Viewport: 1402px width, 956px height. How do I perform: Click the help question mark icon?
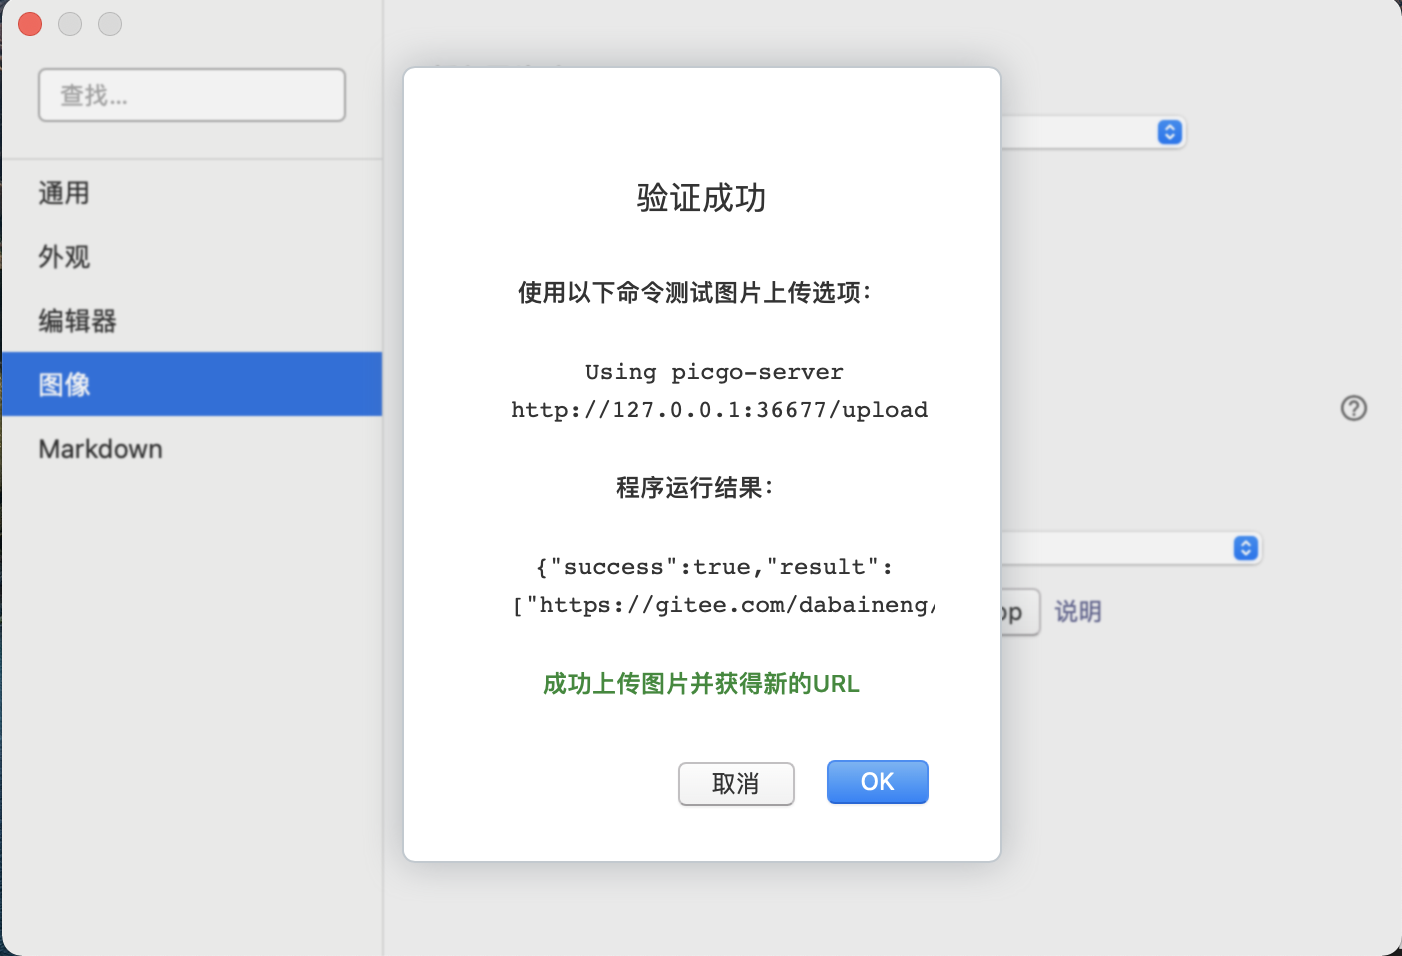pyautogui.click(x=1353, y=408)
